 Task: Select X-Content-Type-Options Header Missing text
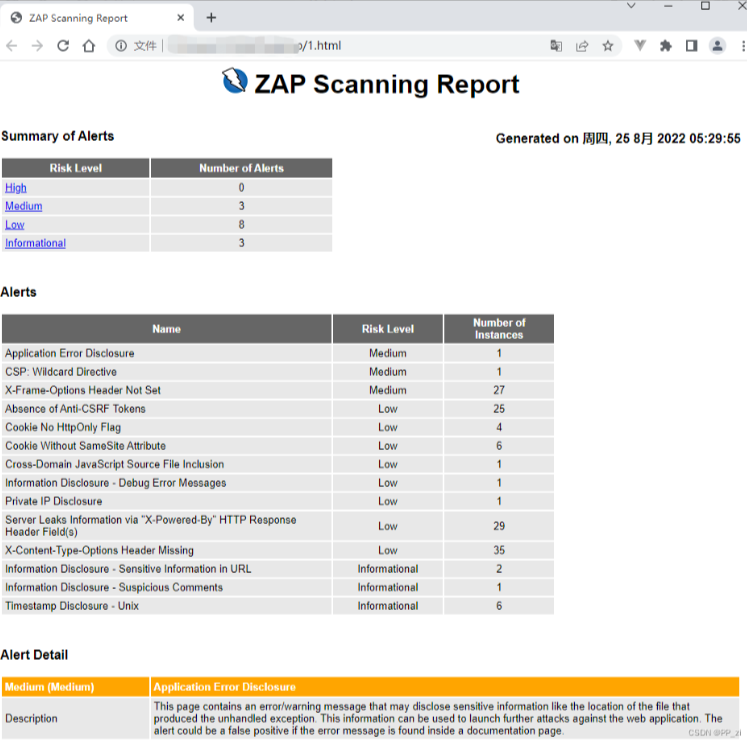(99, 550)
